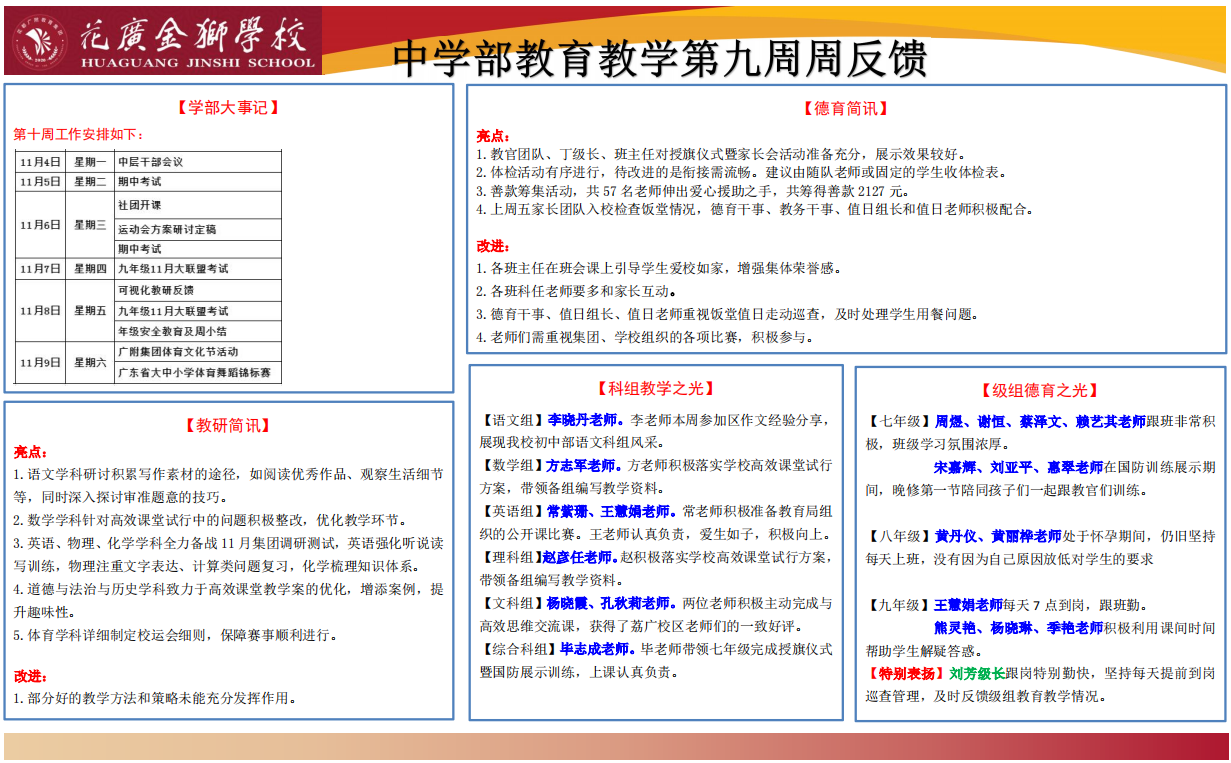Select the heading '【科组教学之光】'
Image resolution: width=1231 pixels, height=763 pixels.
(x=655, y=389)
